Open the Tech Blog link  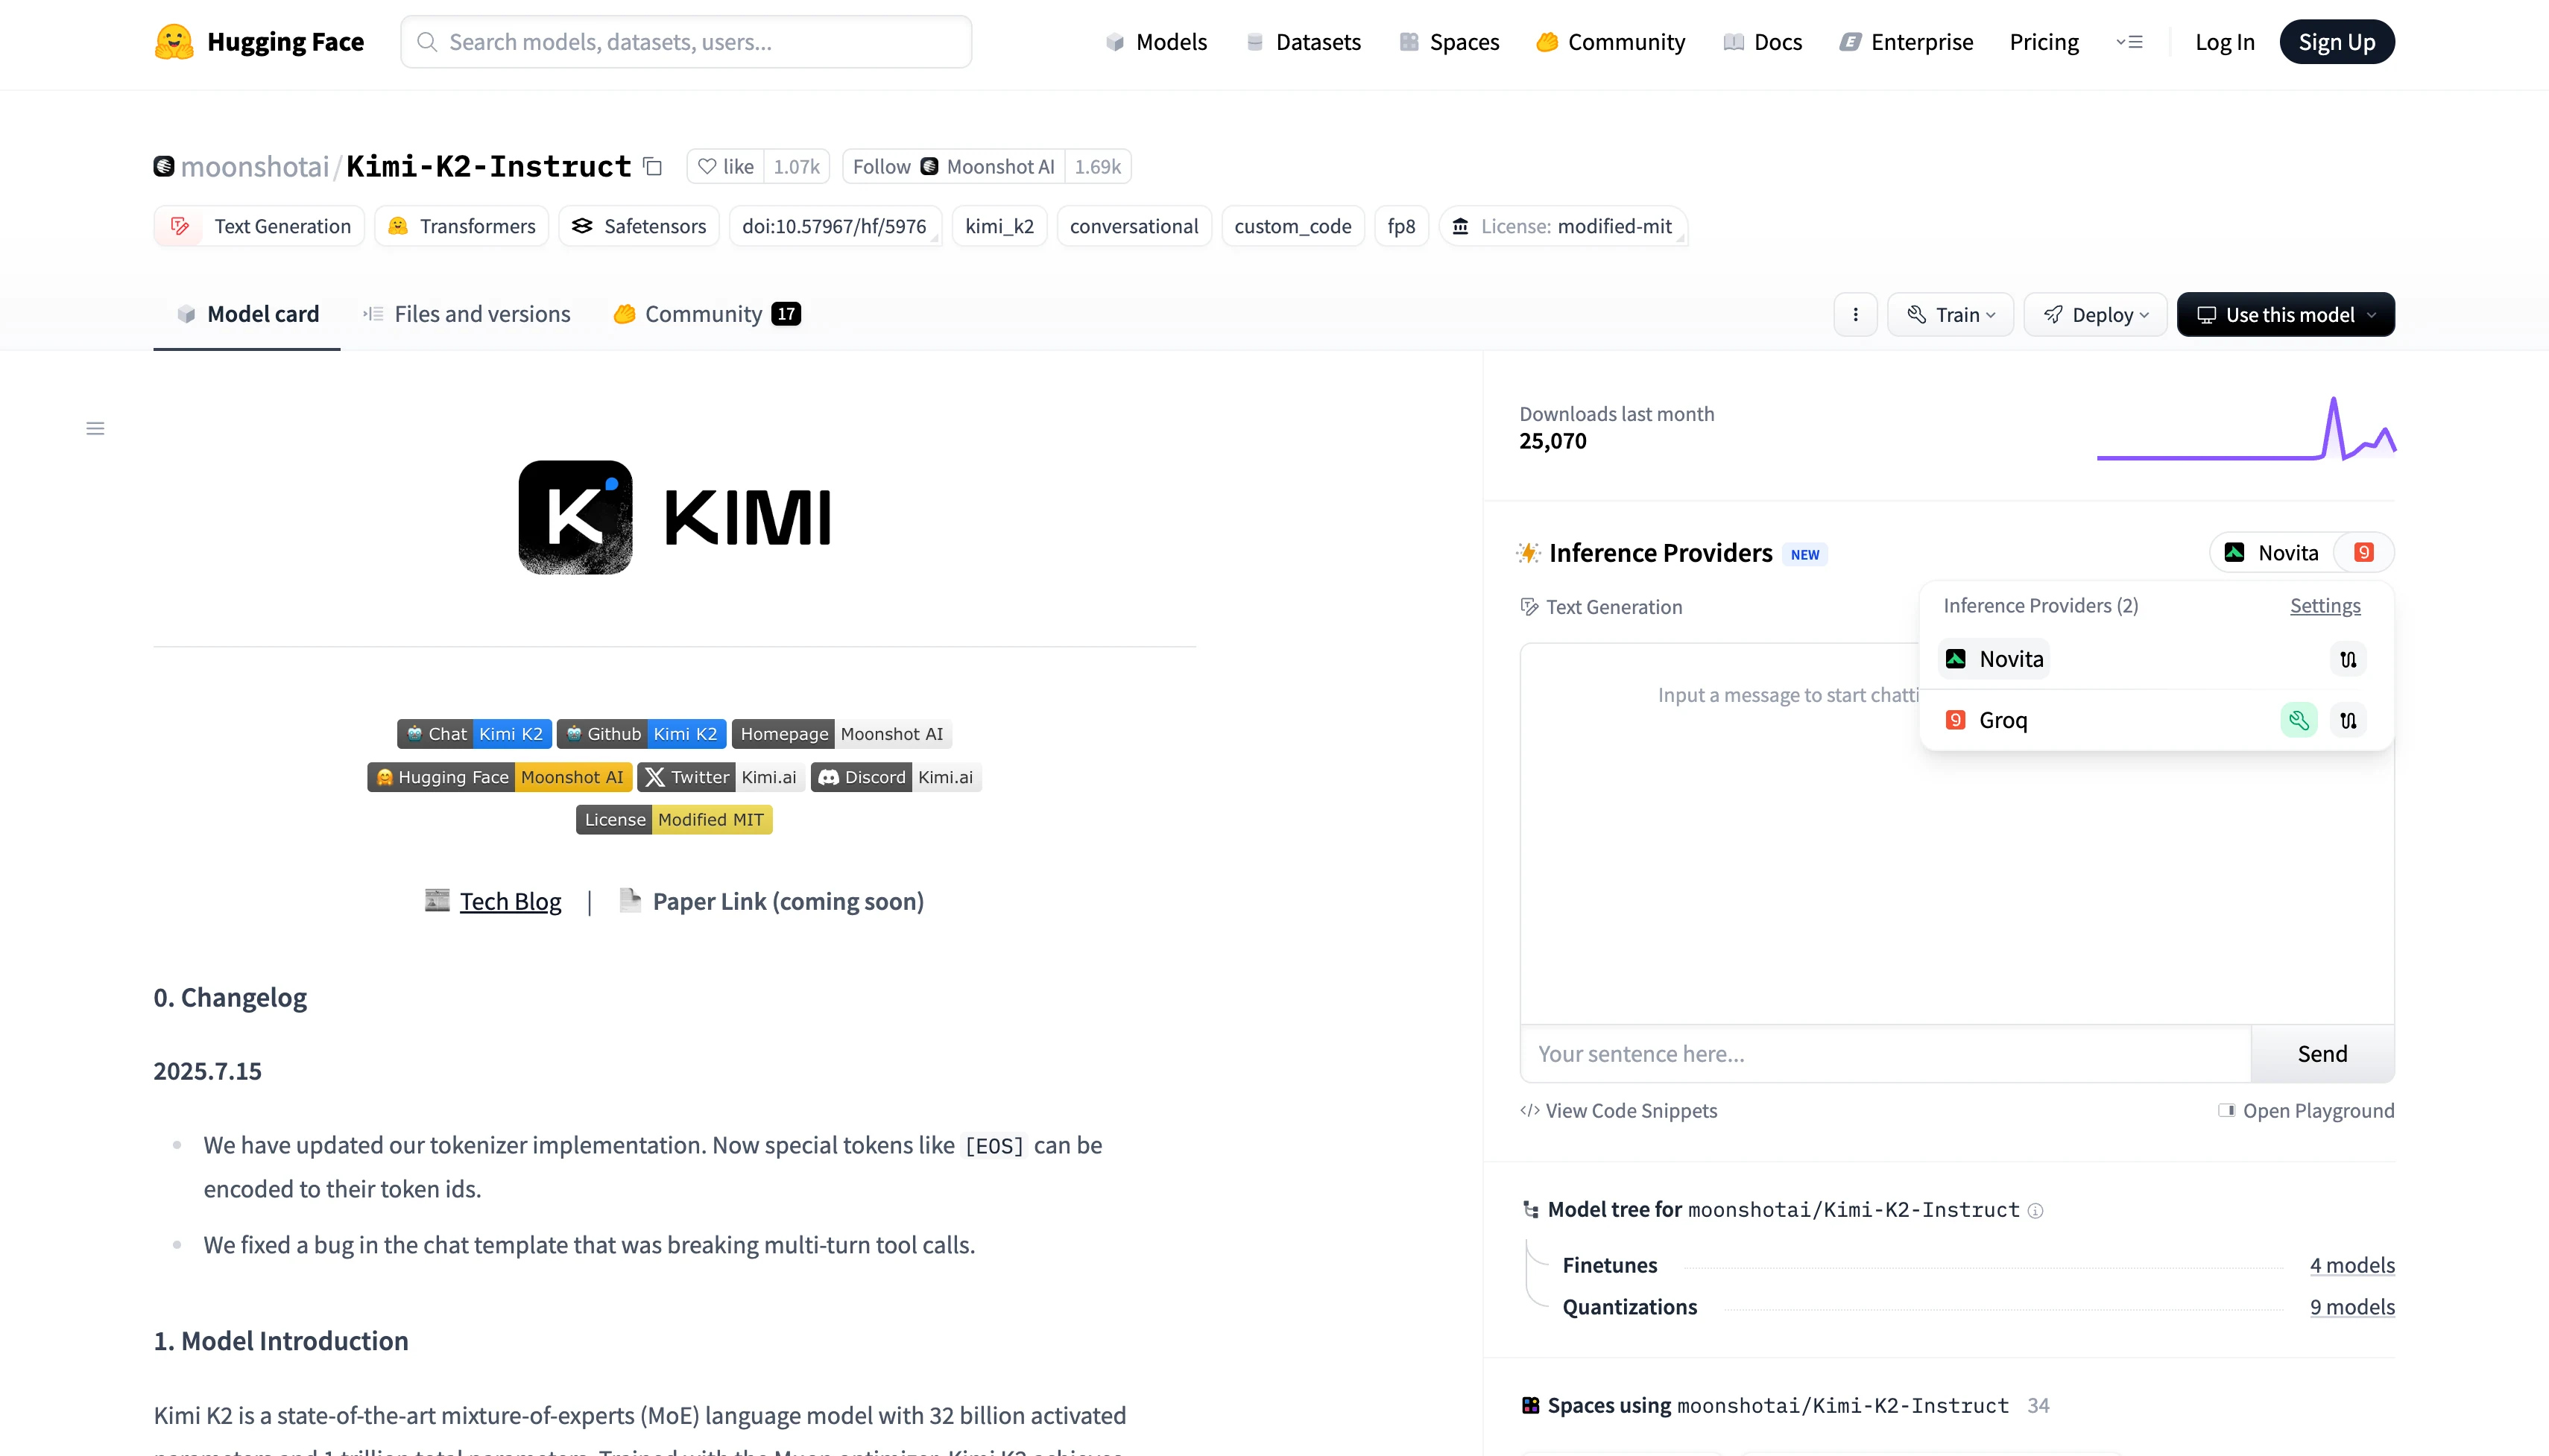[x=510, y=902]
